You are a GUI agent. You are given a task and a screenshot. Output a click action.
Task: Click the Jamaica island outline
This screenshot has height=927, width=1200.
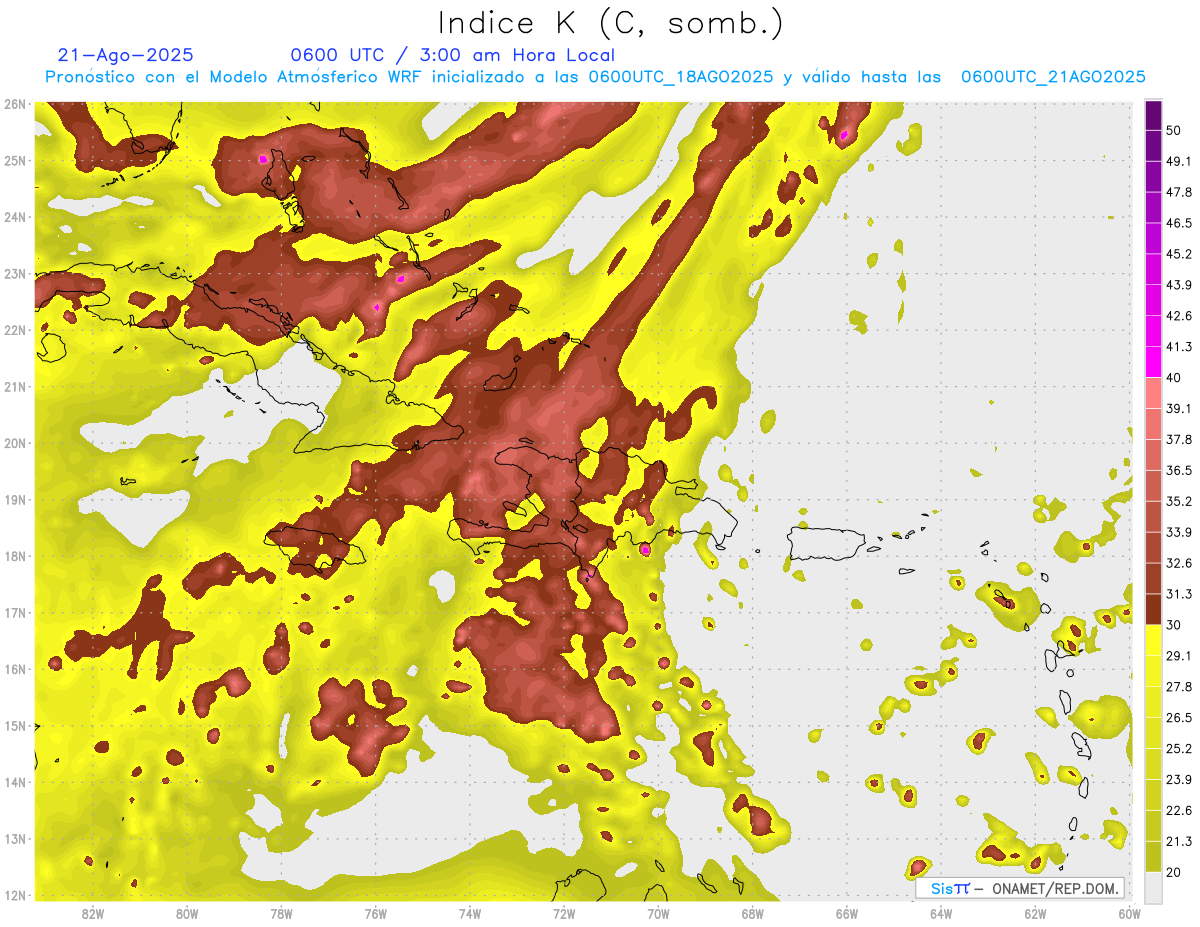coord(314,549)
